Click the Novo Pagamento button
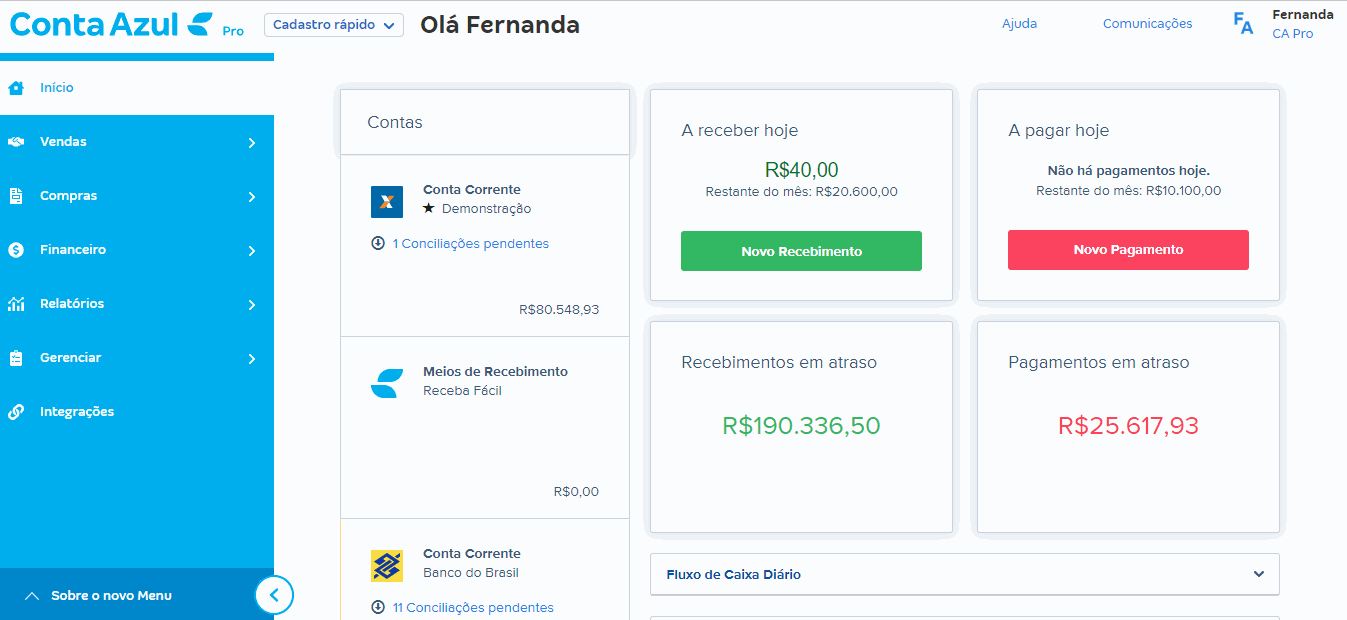1347x620 pixels. tap(1128, 250)
